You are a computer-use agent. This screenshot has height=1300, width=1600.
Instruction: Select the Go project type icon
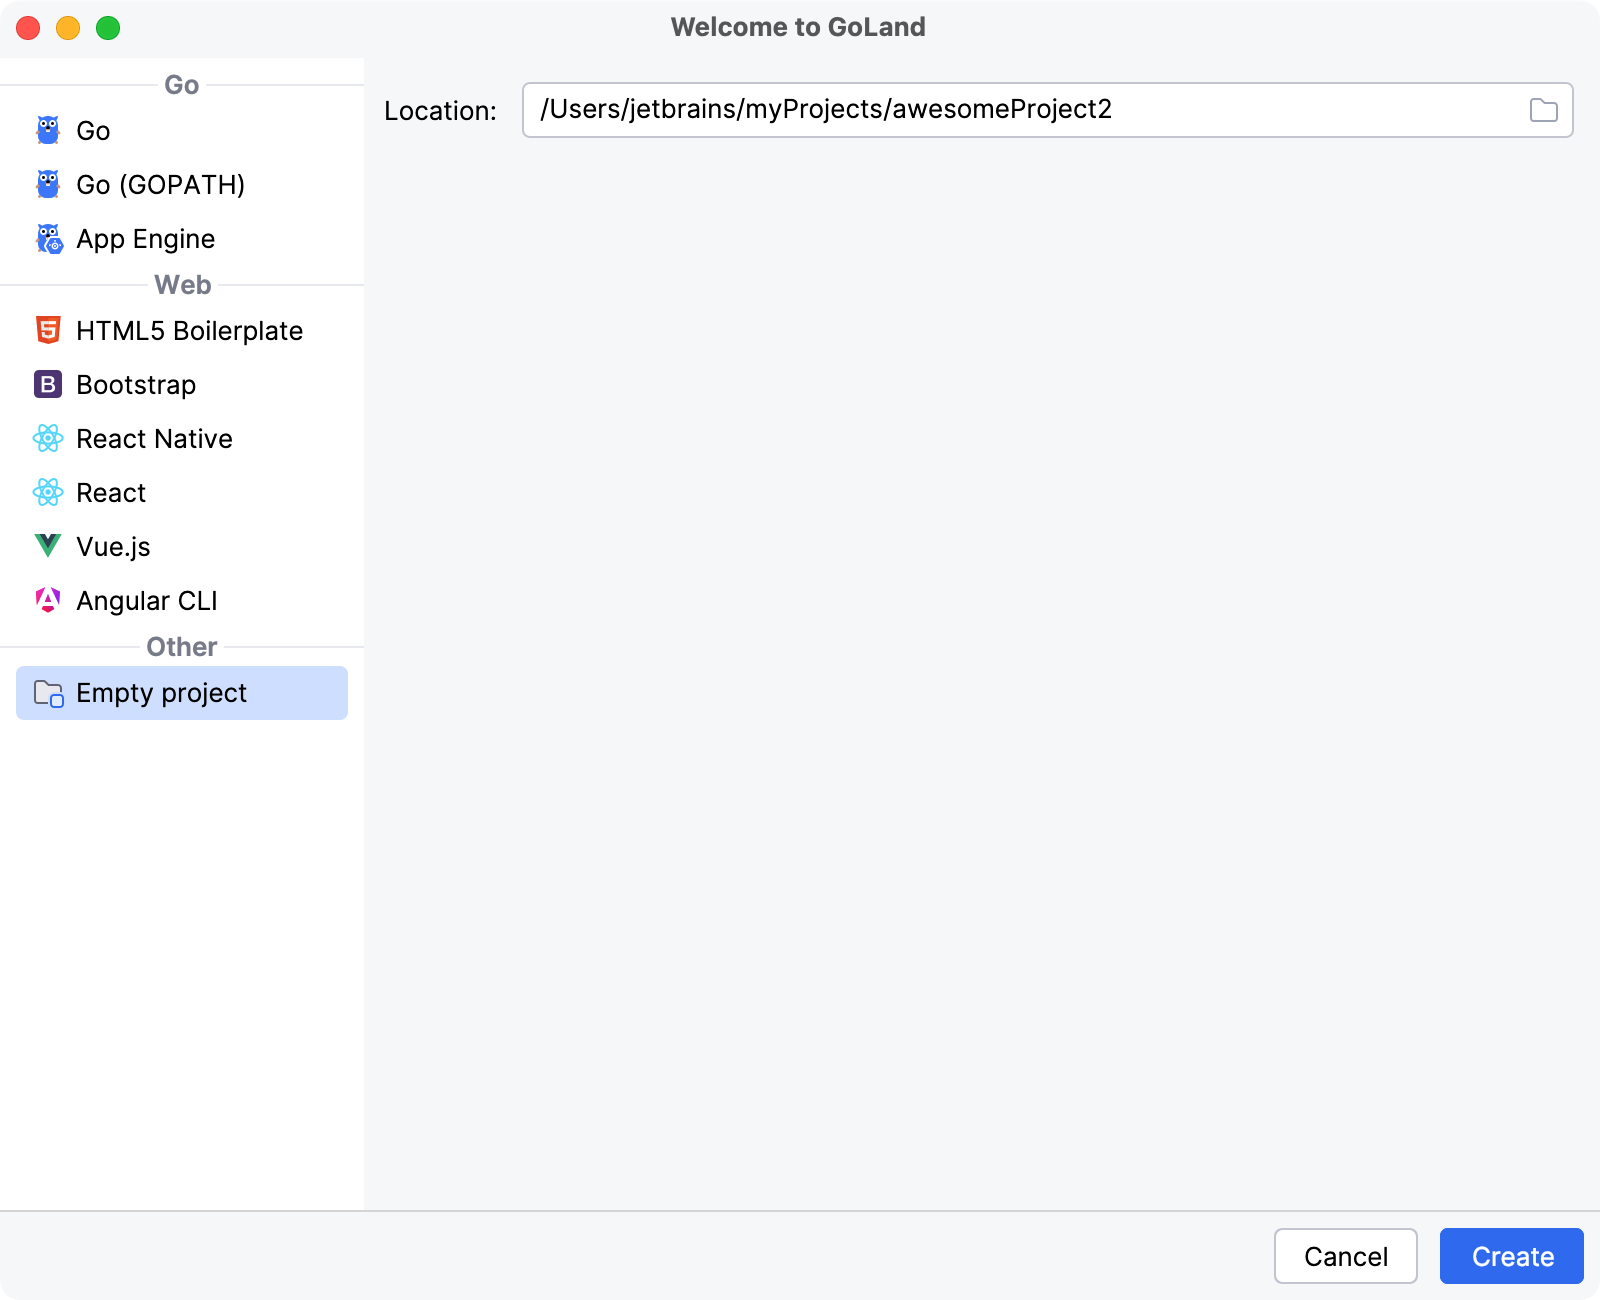[x=48, y=130]
